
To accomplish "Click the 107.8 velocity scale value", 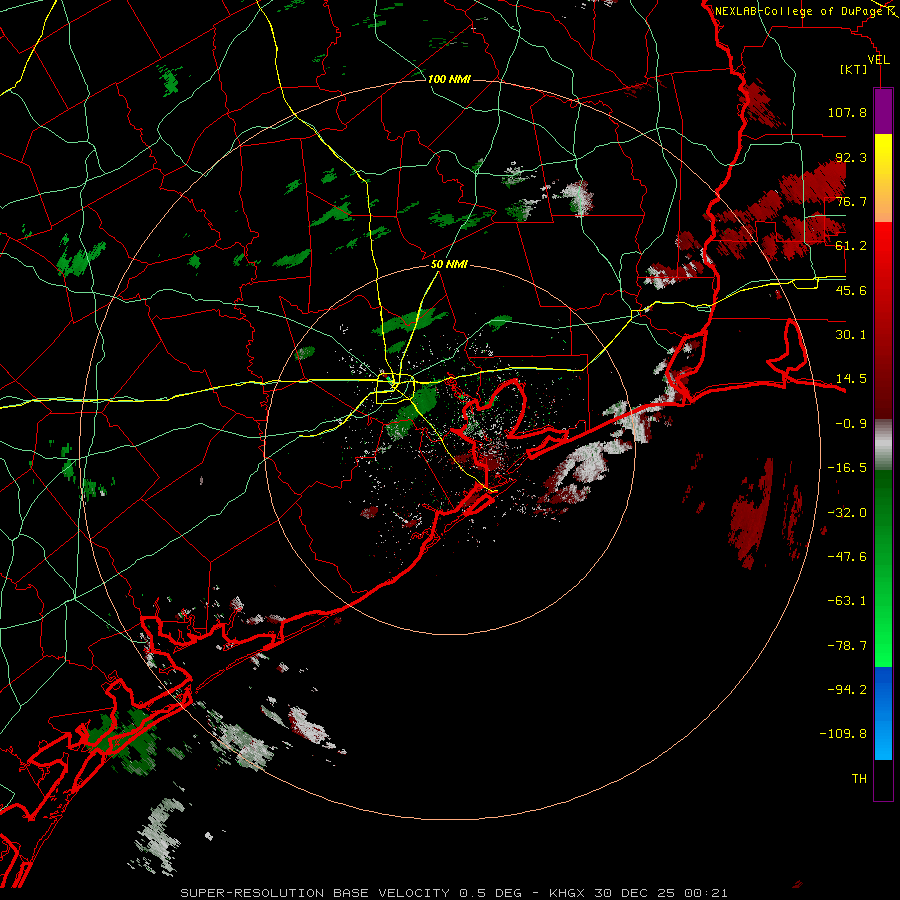I will click(x=847, y=112).
